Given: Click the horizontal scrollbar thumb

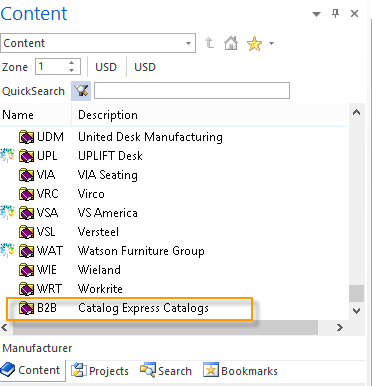Looking at the screenshot, I should [165, 328].
